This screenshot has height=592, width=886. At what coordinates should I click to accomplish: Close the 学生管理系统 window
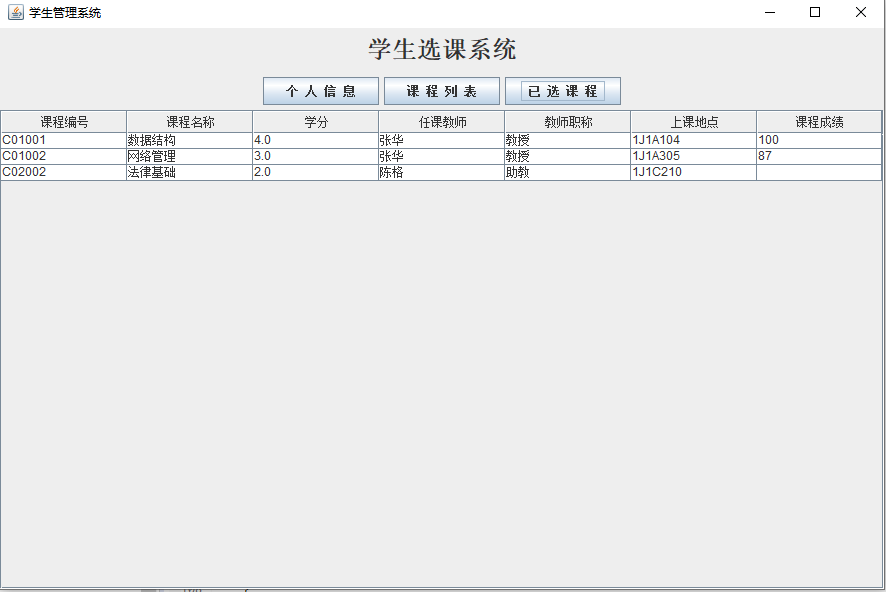861,12
